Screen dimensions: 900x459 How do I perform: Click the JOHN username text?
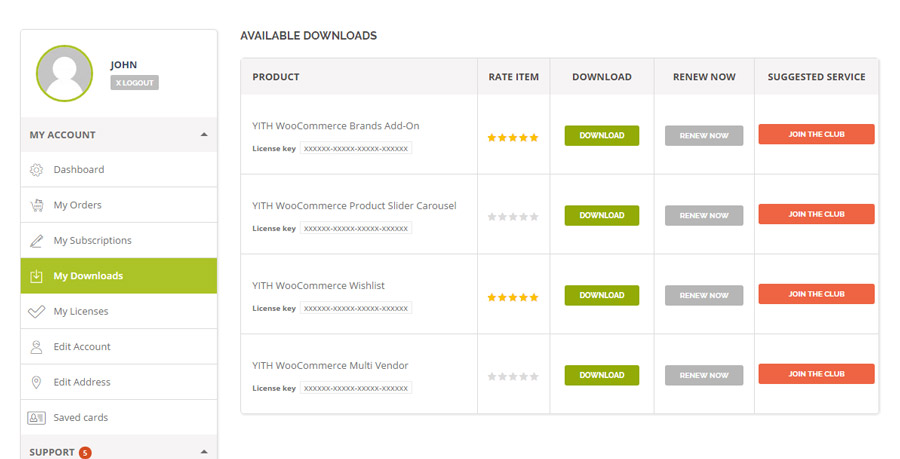click(x=124, y=65)
